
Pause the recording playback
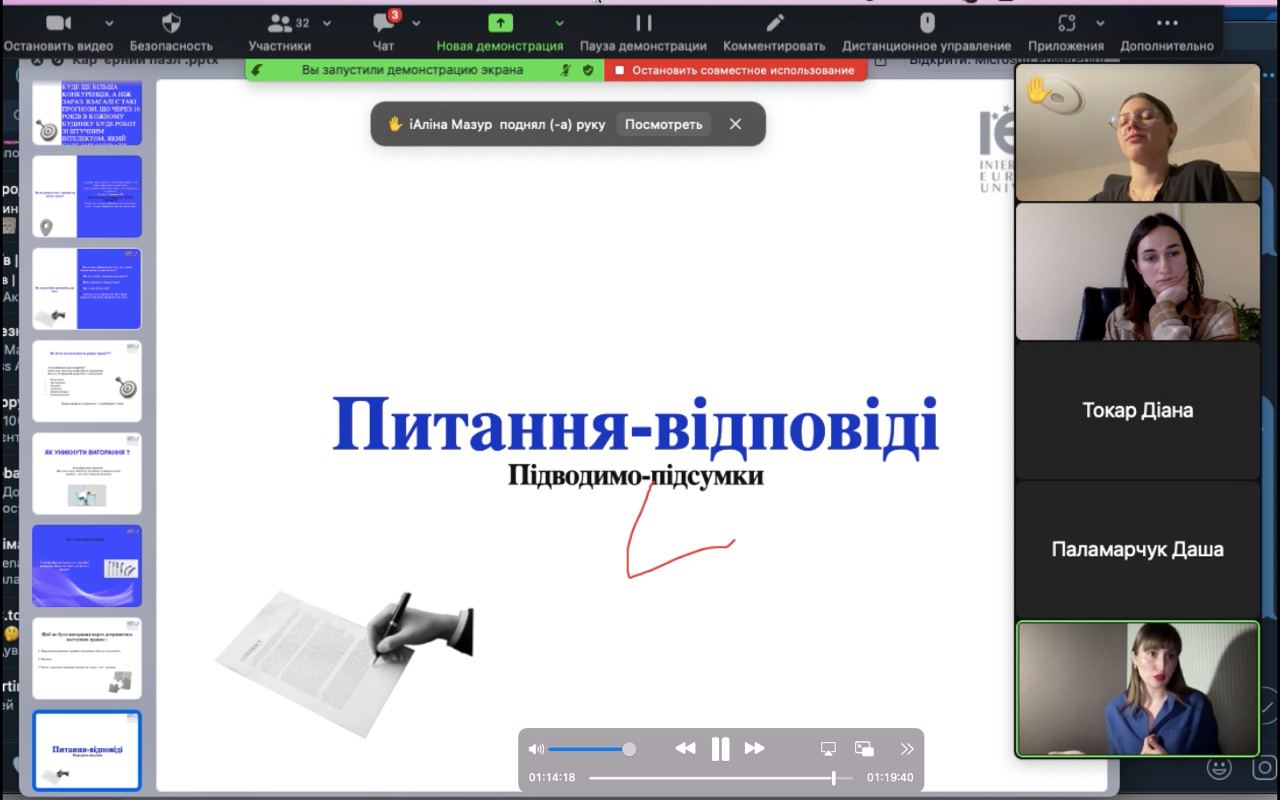pyautogui.click(x=720, y=748)
